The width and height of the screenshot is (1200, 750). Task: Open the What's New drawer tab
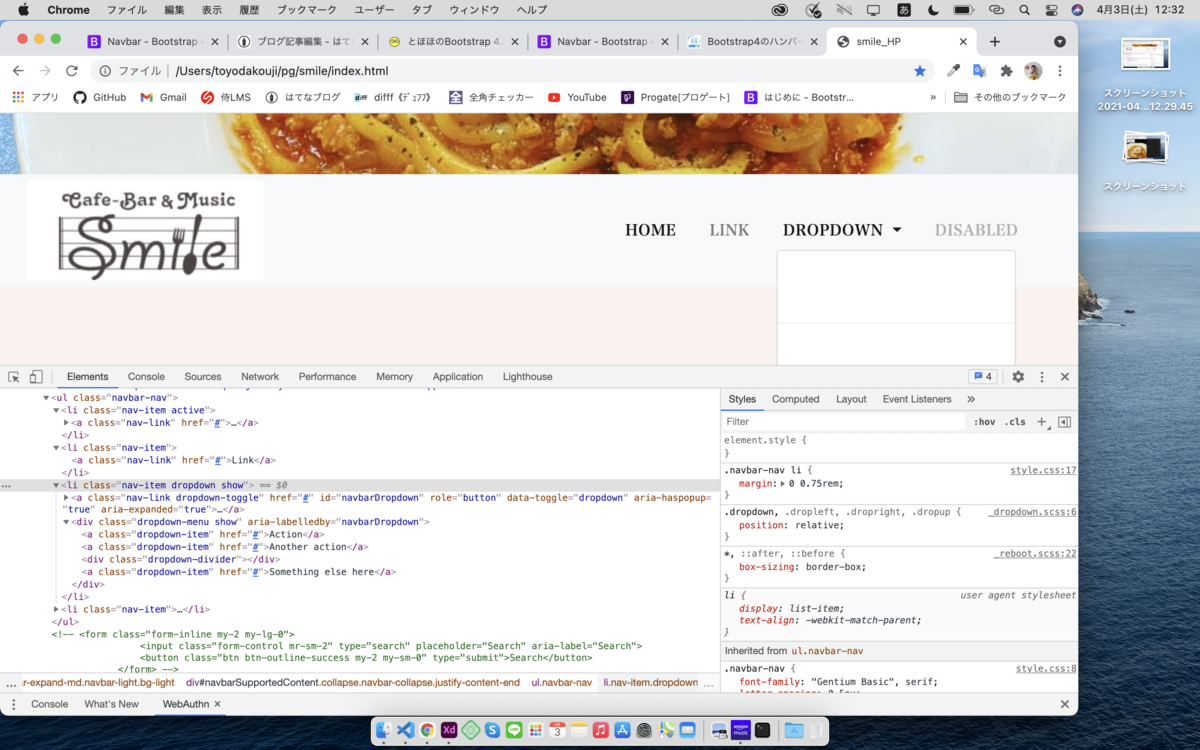tap(111, 704)
